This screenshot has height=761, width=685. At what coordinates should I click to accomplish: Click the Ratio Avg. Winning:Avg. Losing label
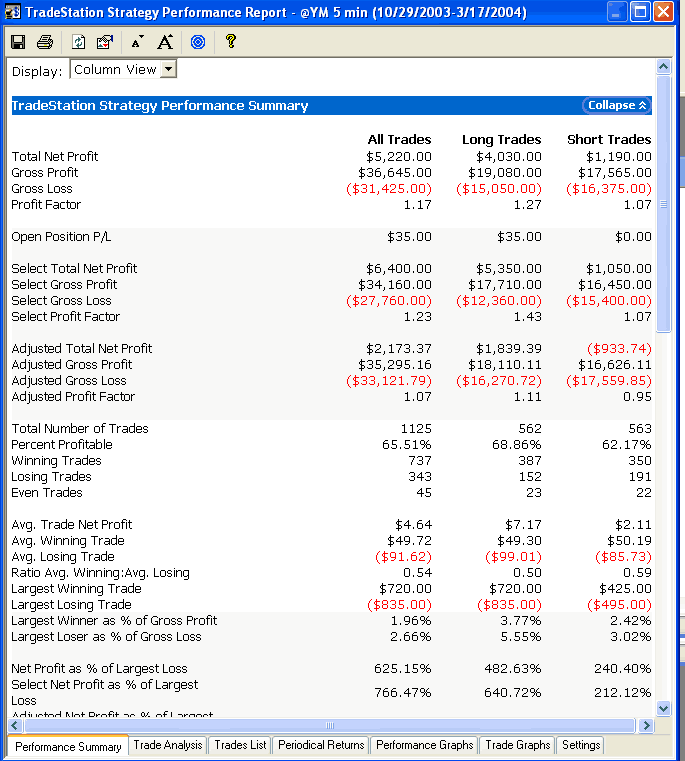coord(100,573)
